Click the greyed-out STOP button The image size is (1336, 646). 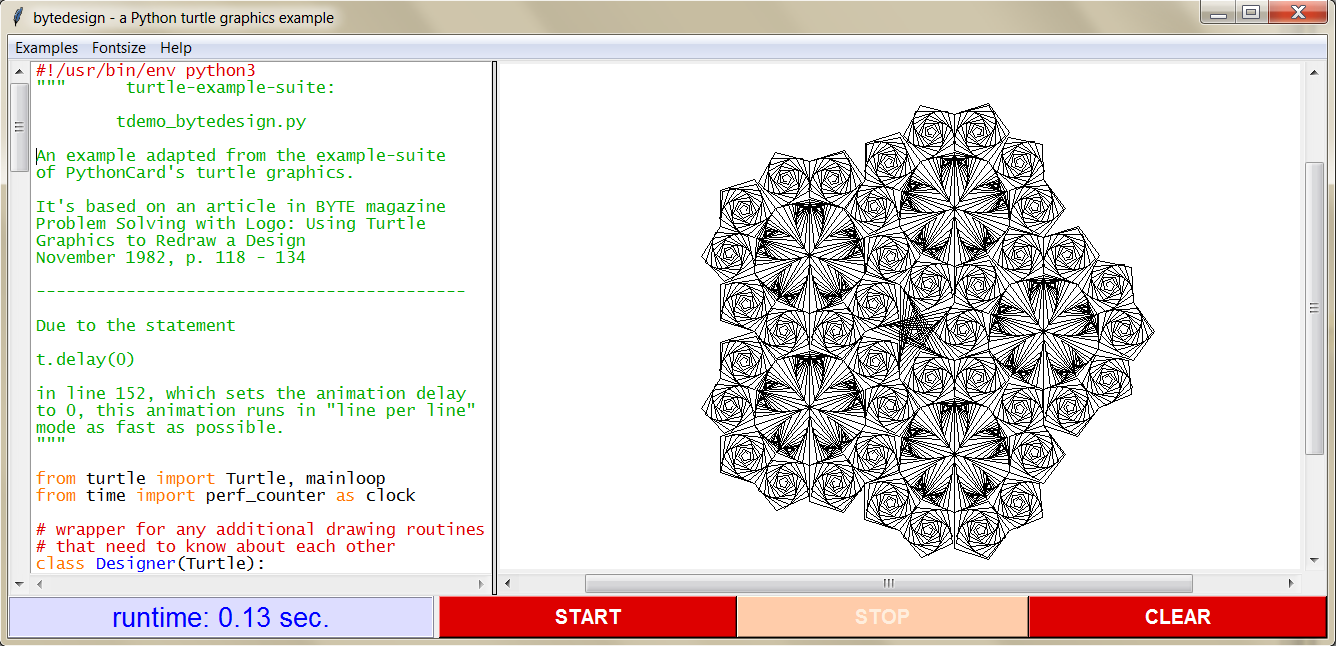882,617
